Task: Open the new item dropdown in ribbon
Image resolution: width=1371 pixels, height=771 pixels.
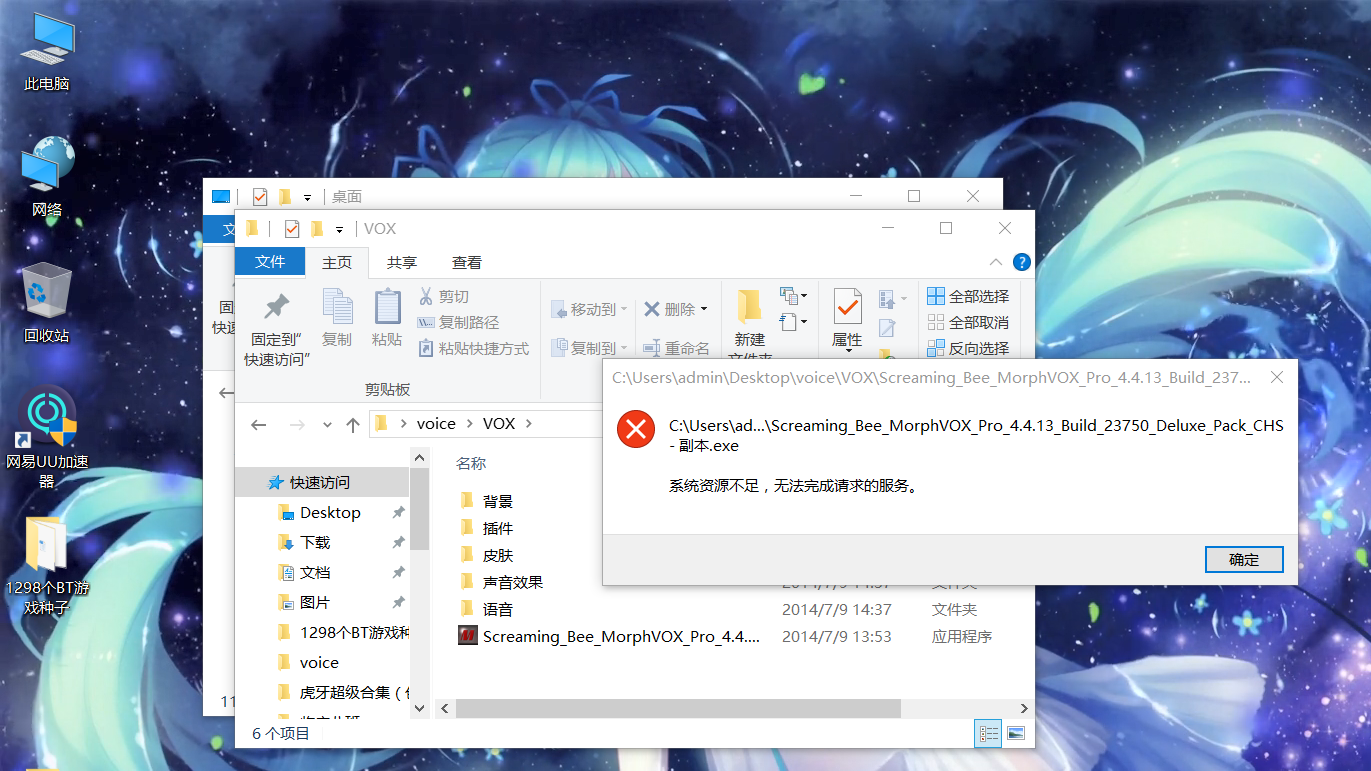Action: point(793,296)
